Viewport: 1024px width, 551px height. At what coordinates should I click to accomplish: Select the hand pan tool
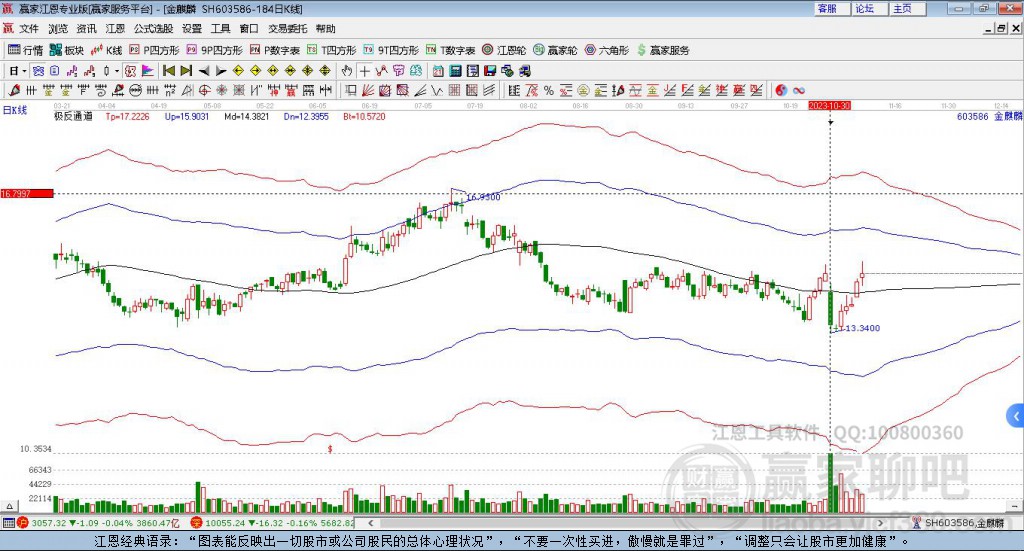pyautogui.click(x=347, y=71)
